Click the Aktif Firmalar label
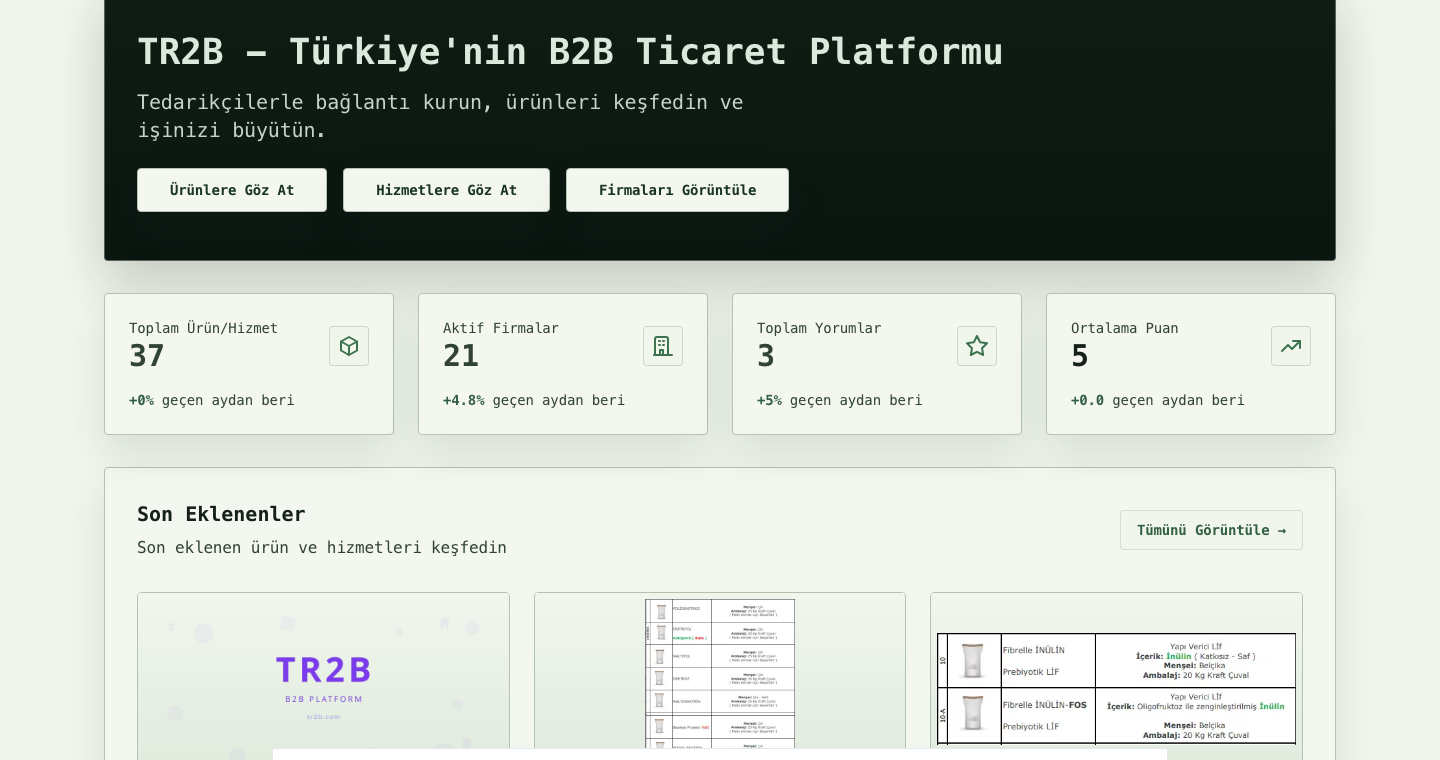This screenshot has height=760, width=1440. (x=501, y=328)
